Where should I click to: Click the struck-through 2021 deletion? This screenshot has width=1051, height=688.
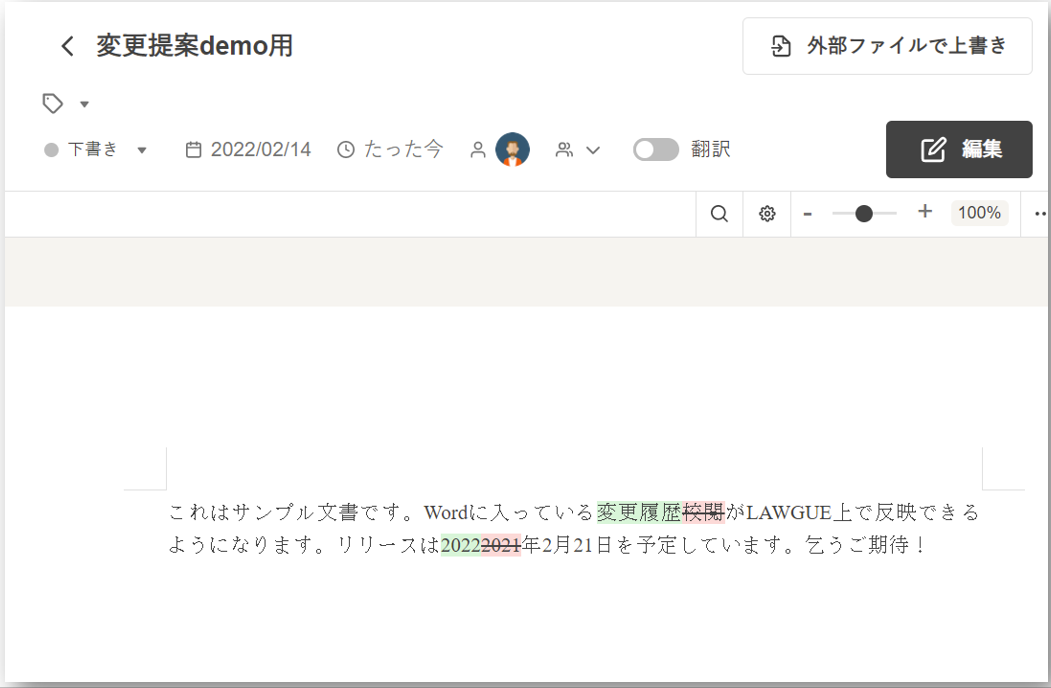click(x=501, y=545)
